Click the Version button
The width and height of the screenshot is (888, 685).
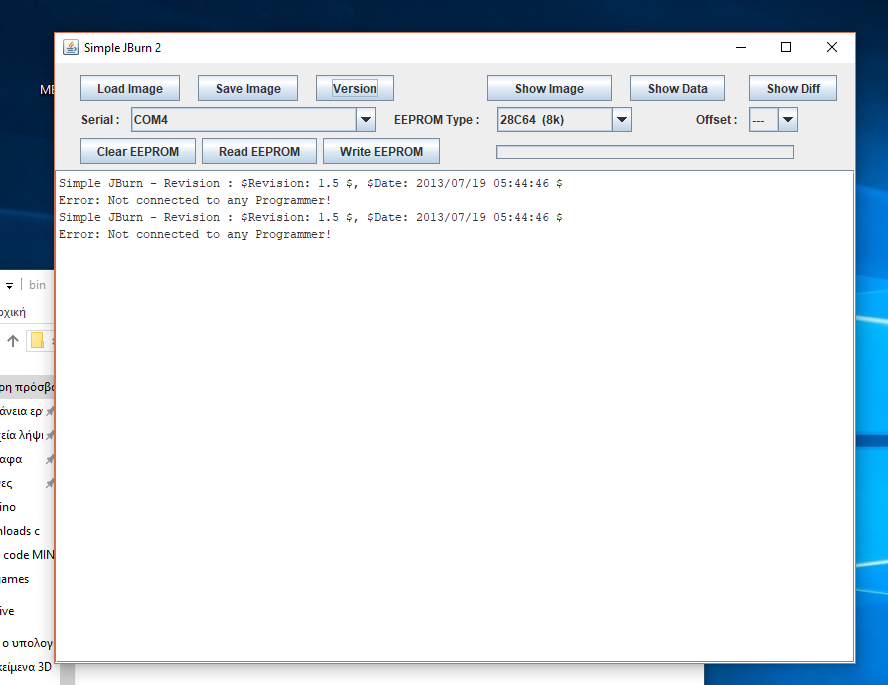(x=355, y=89)
